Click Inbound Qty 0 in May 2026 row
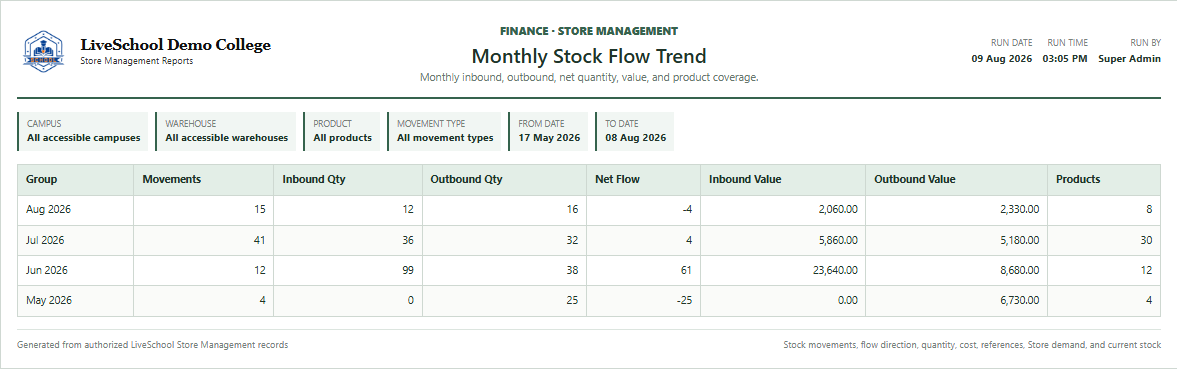The image size is (1178, 370). 348,301
